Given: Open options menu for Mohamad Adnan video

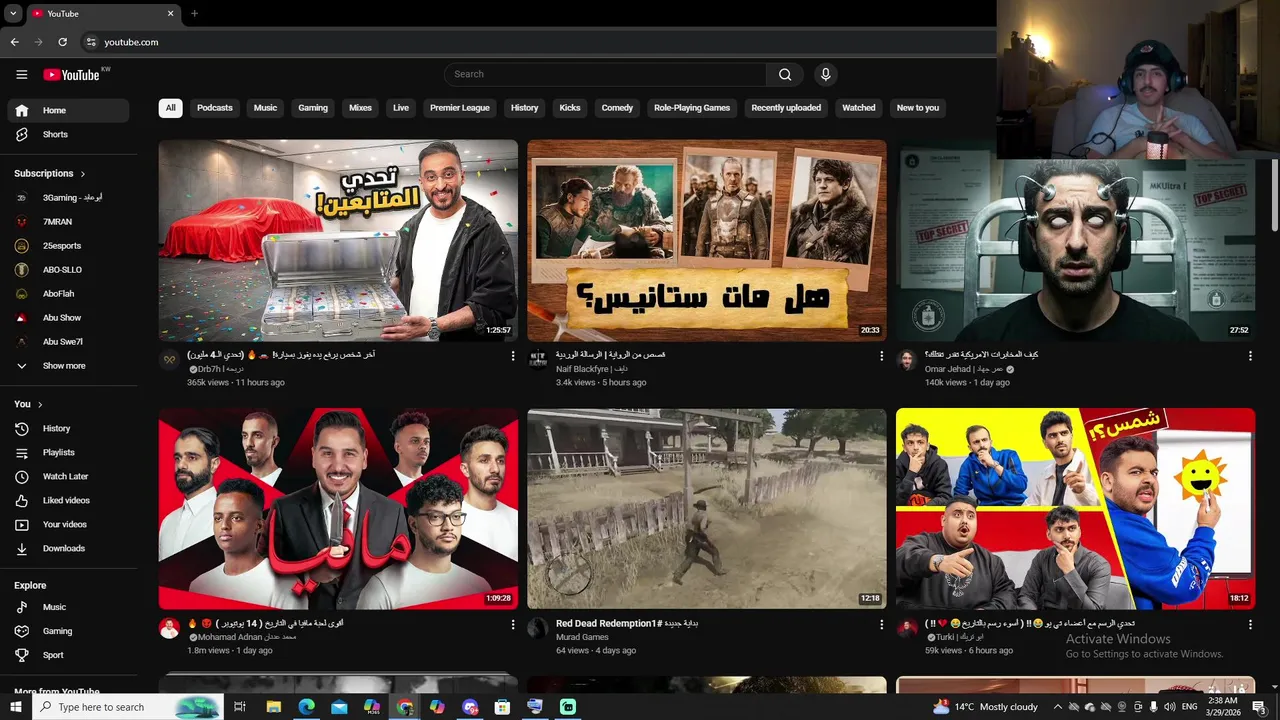Looking at the screenshot, I should pyautogui.click(x=513, y=625).
